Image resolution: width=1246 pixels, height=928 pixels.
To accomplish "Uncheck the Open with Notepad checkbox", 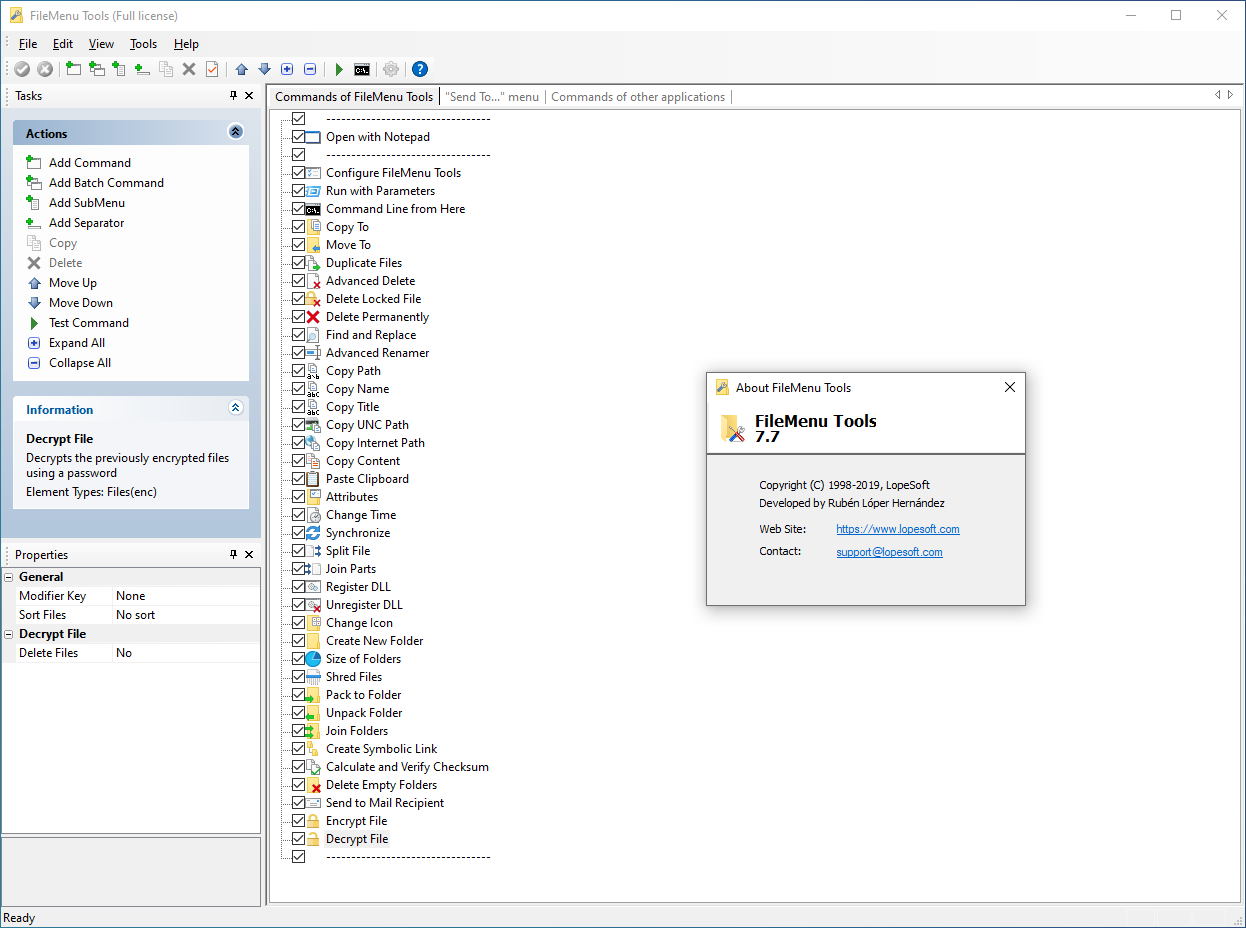I will [x=298, y=137].
